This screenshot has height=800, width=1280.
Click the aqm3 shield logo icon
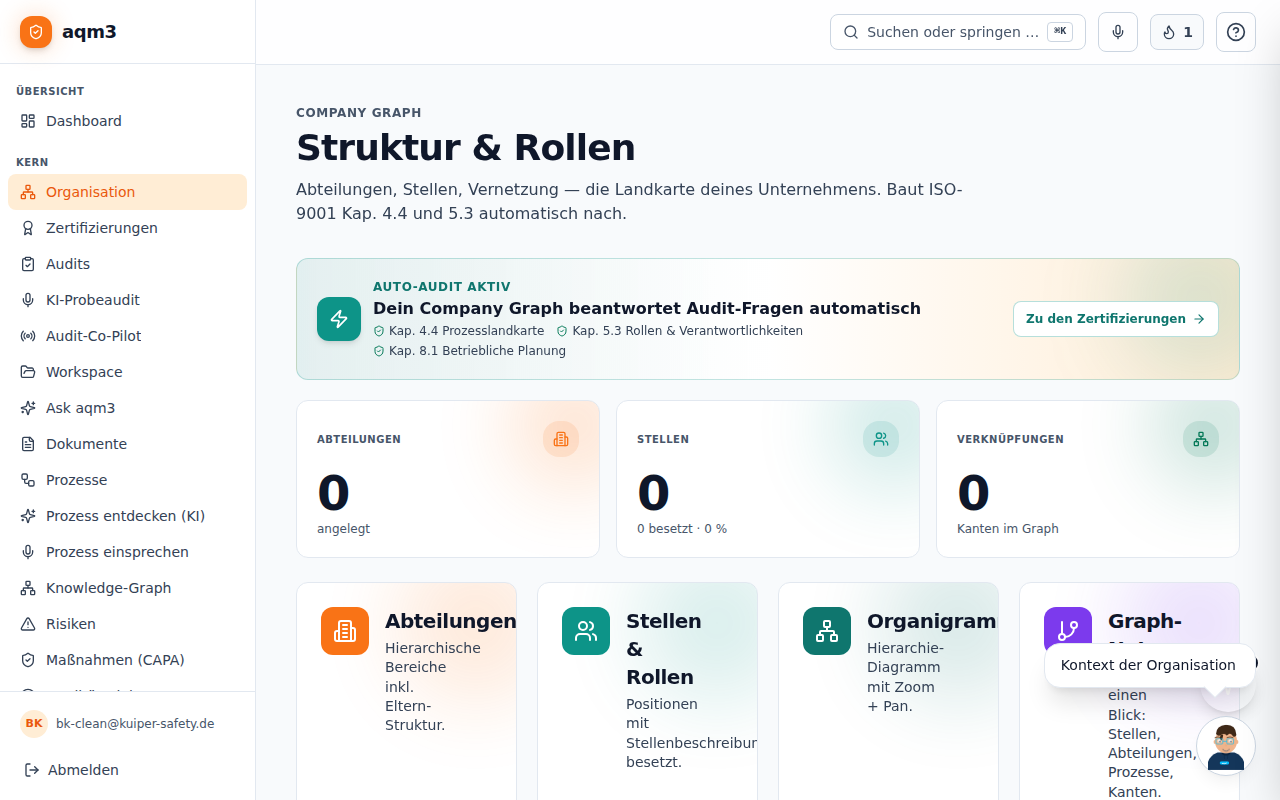pos(36,32)
